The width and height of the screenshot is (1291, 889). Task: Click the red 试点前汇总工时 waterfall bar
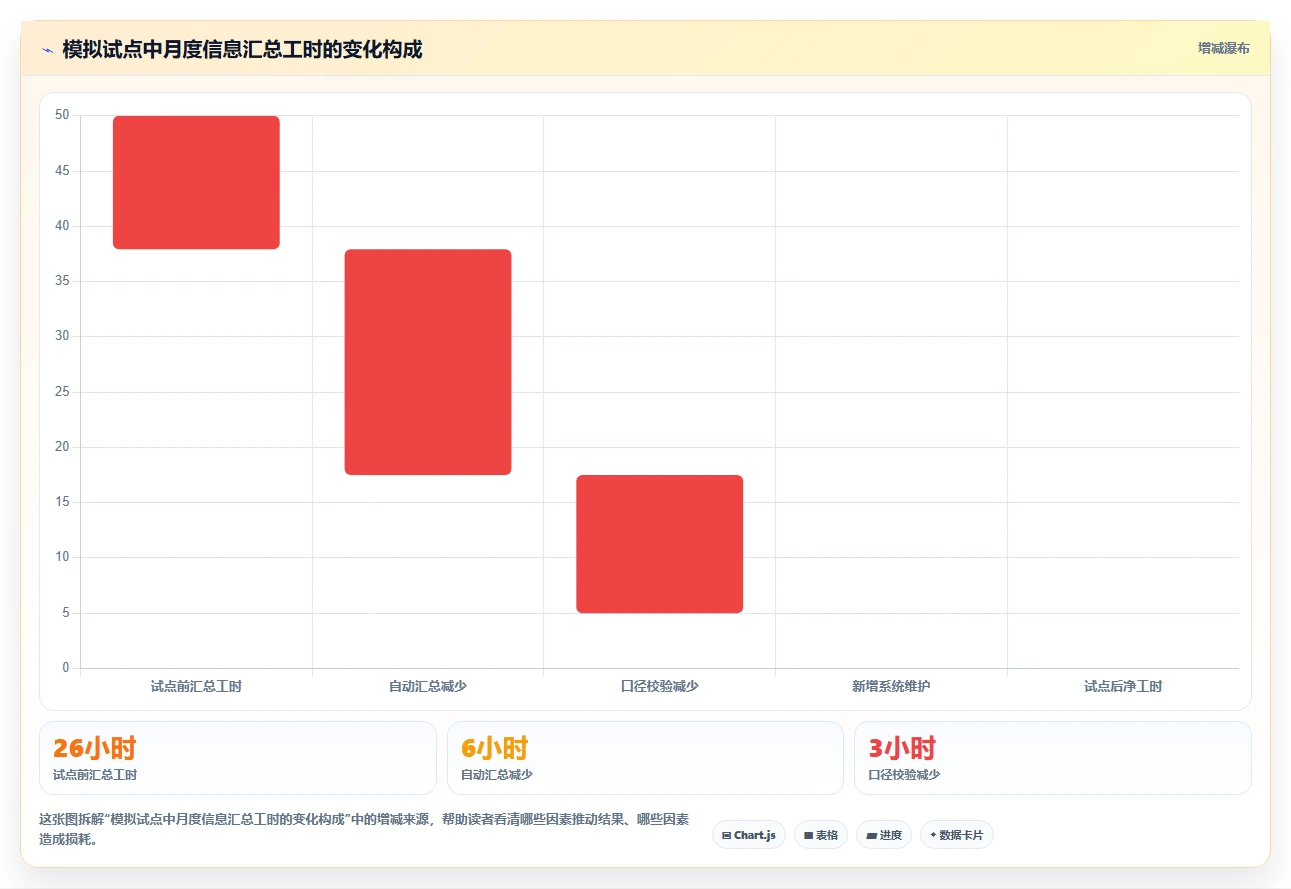pyautogui.click(x=196, y=182)
